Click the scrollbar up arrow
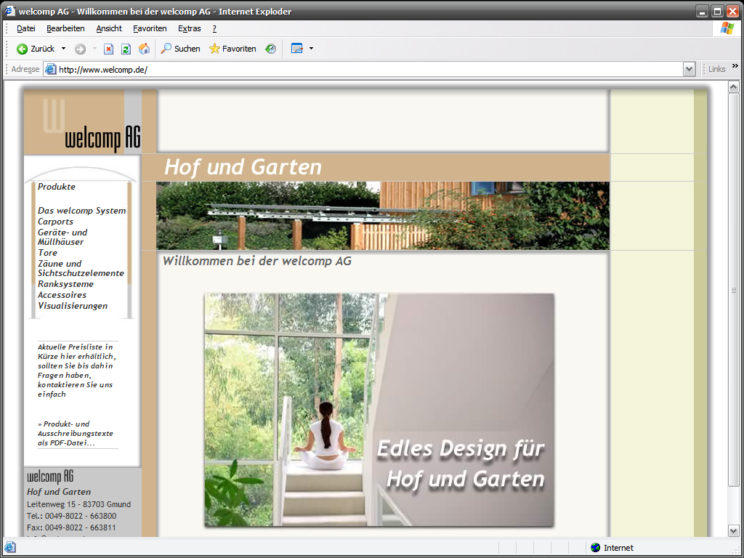Image resolution: width=744 pixels, height=558 pixels. point(734,87)
